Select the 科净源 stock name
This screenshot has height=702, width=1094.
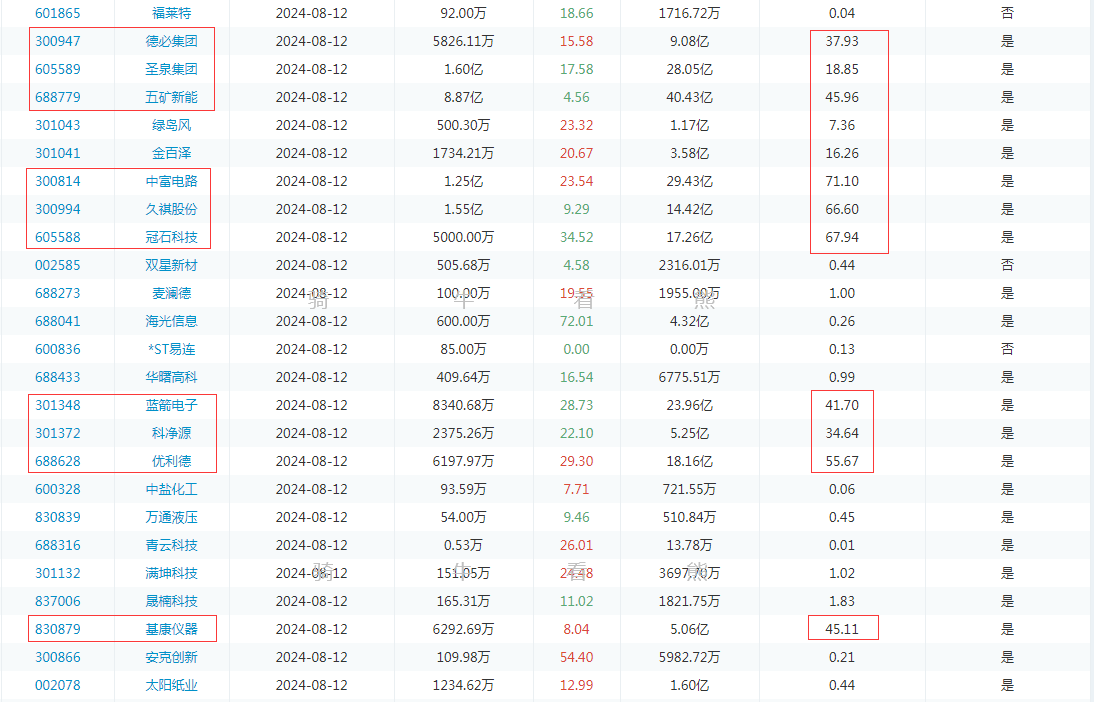click(172, 433)
